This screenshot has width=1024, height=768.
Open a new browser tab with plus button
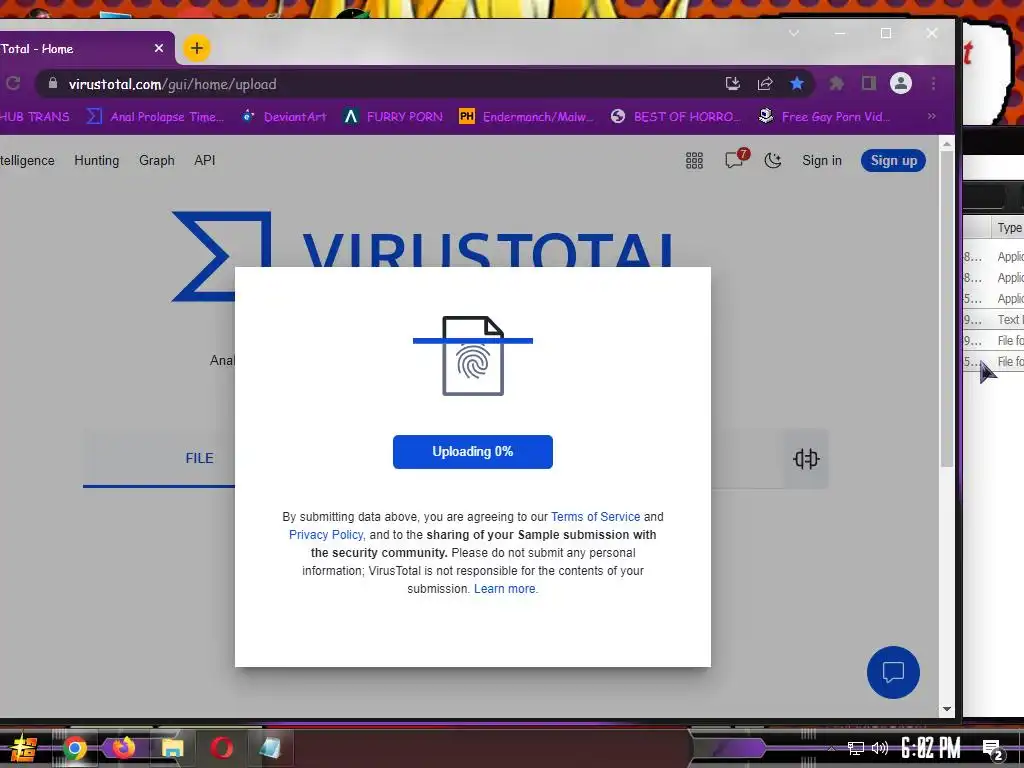(x=197, y=48)
